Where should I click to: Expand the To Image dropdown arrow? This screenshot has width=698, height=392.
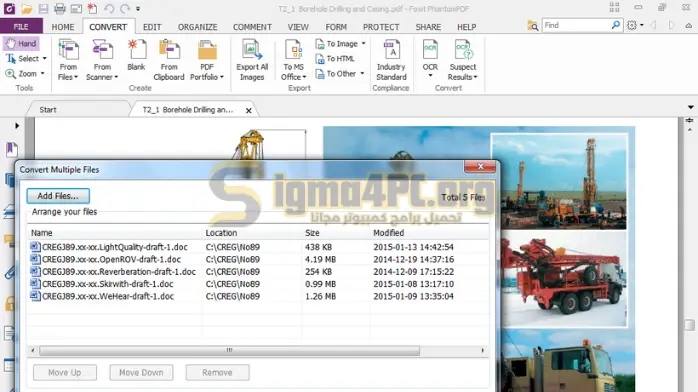pyautogui.click(x=364, y=44)
